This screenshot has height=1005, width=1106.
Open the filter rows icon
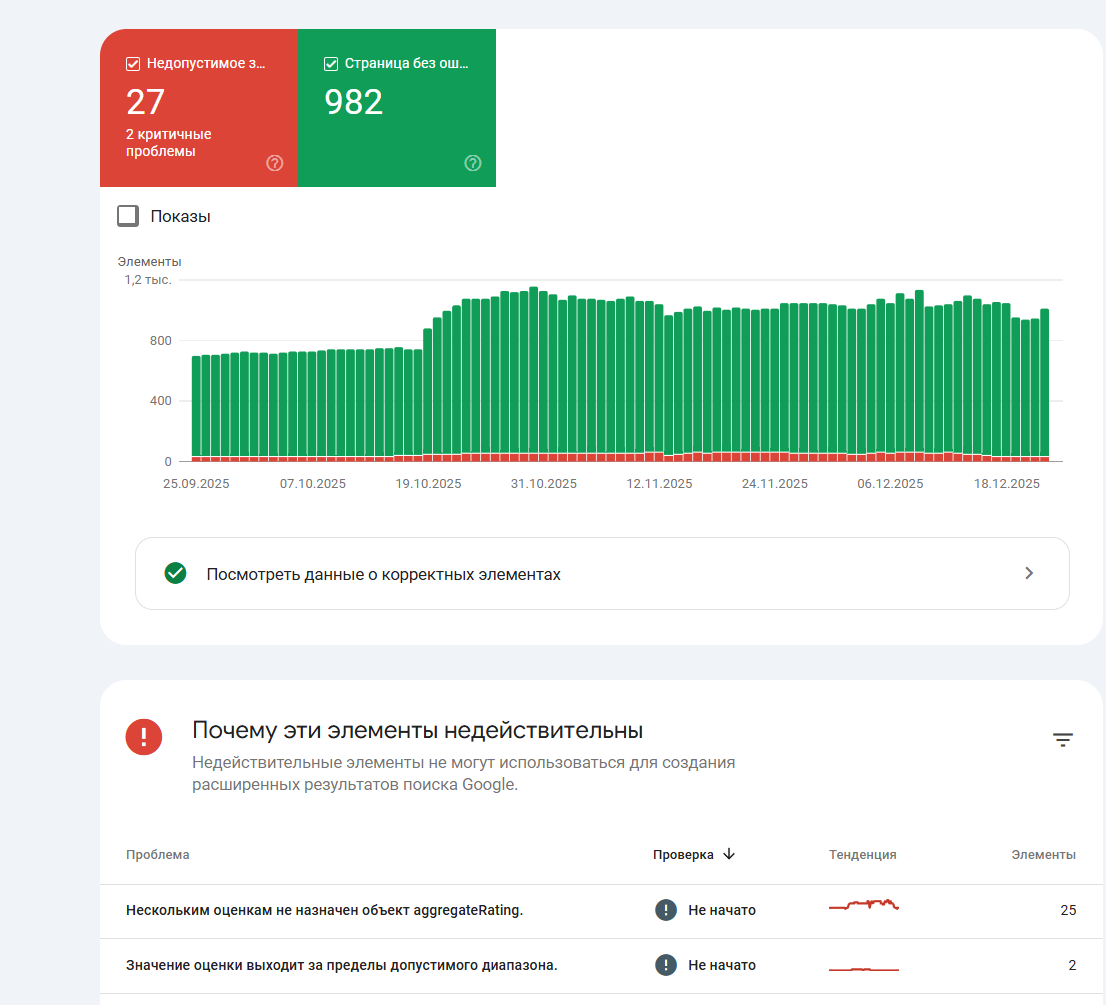click(x=1062, y=739)
